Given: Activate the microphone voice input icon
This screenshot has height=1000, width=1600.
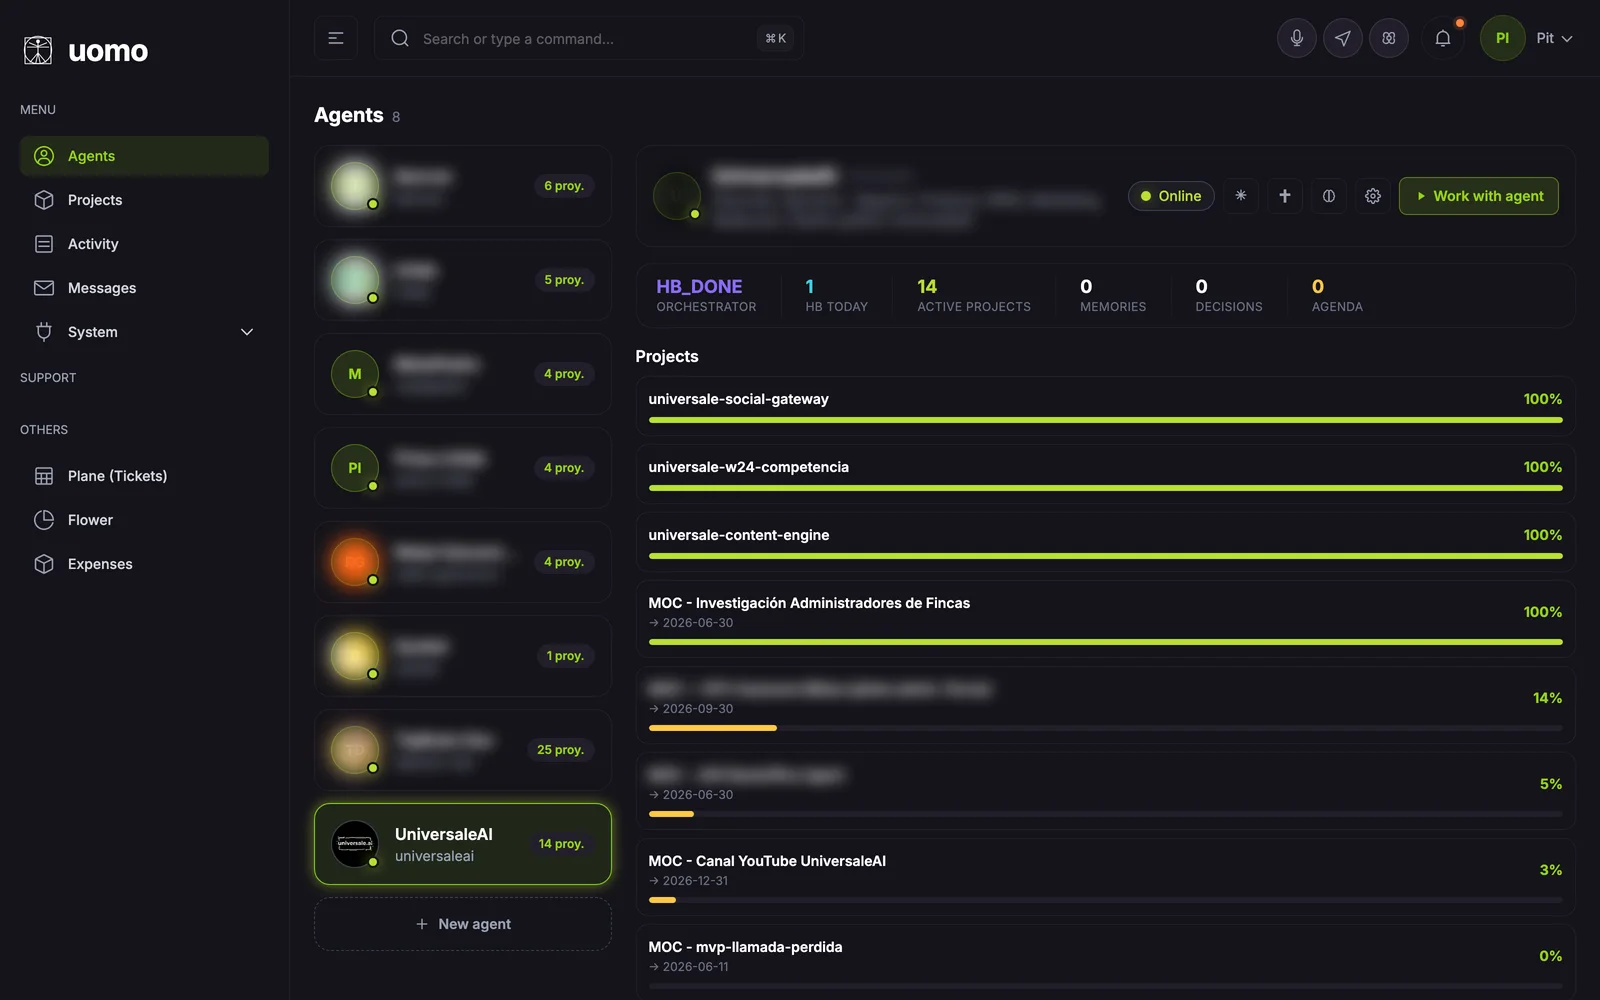Looking at the screenshot, I should tap(1297, 38).
